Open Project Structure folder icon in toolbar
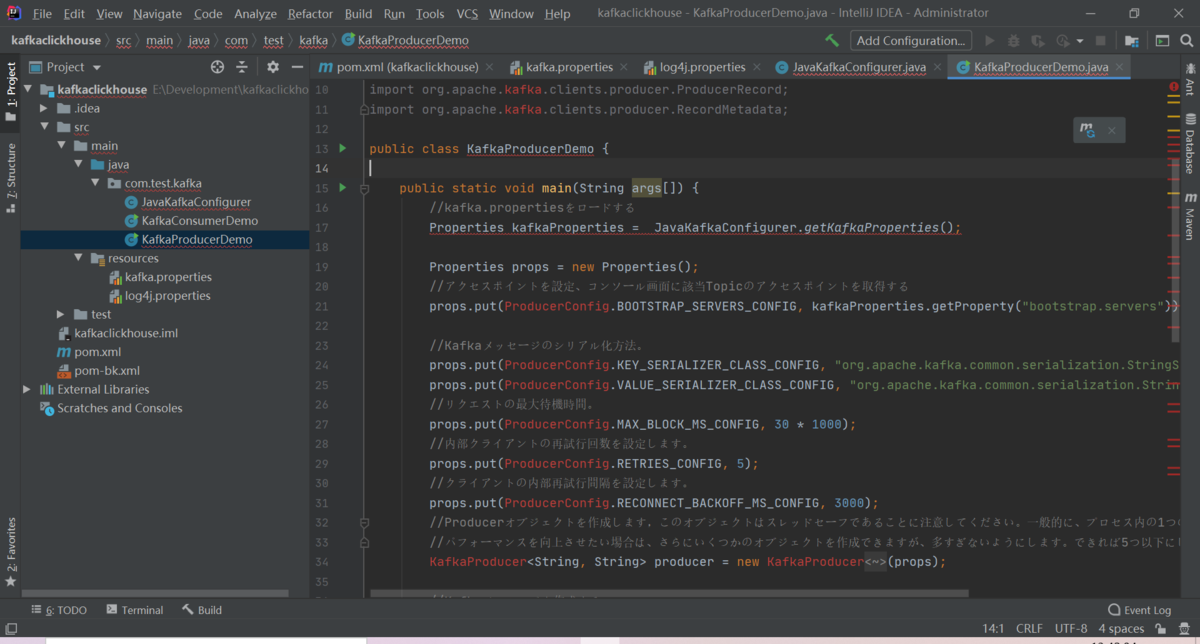Image resolution: width=1200 pixels, height=644 pixels. click(1131, 41)
